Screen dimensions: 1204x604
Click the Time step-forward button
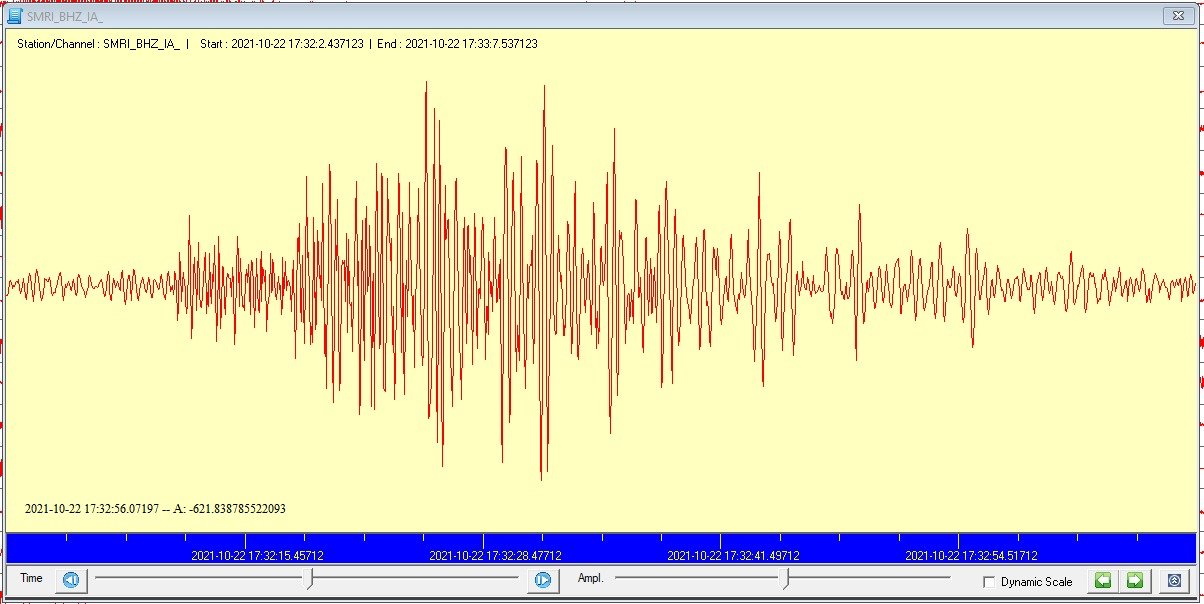(x=543, y=580)
